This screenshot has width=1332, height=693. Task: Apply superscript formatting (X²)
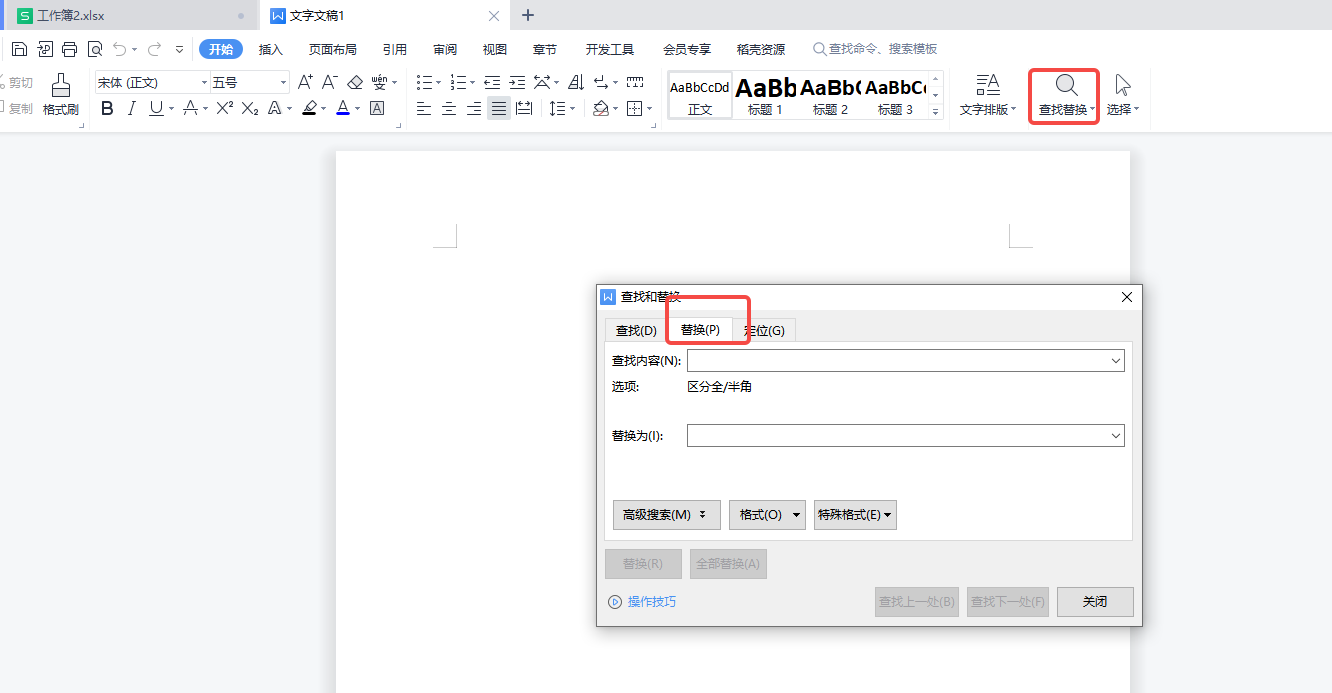click(x=224, y=109)
